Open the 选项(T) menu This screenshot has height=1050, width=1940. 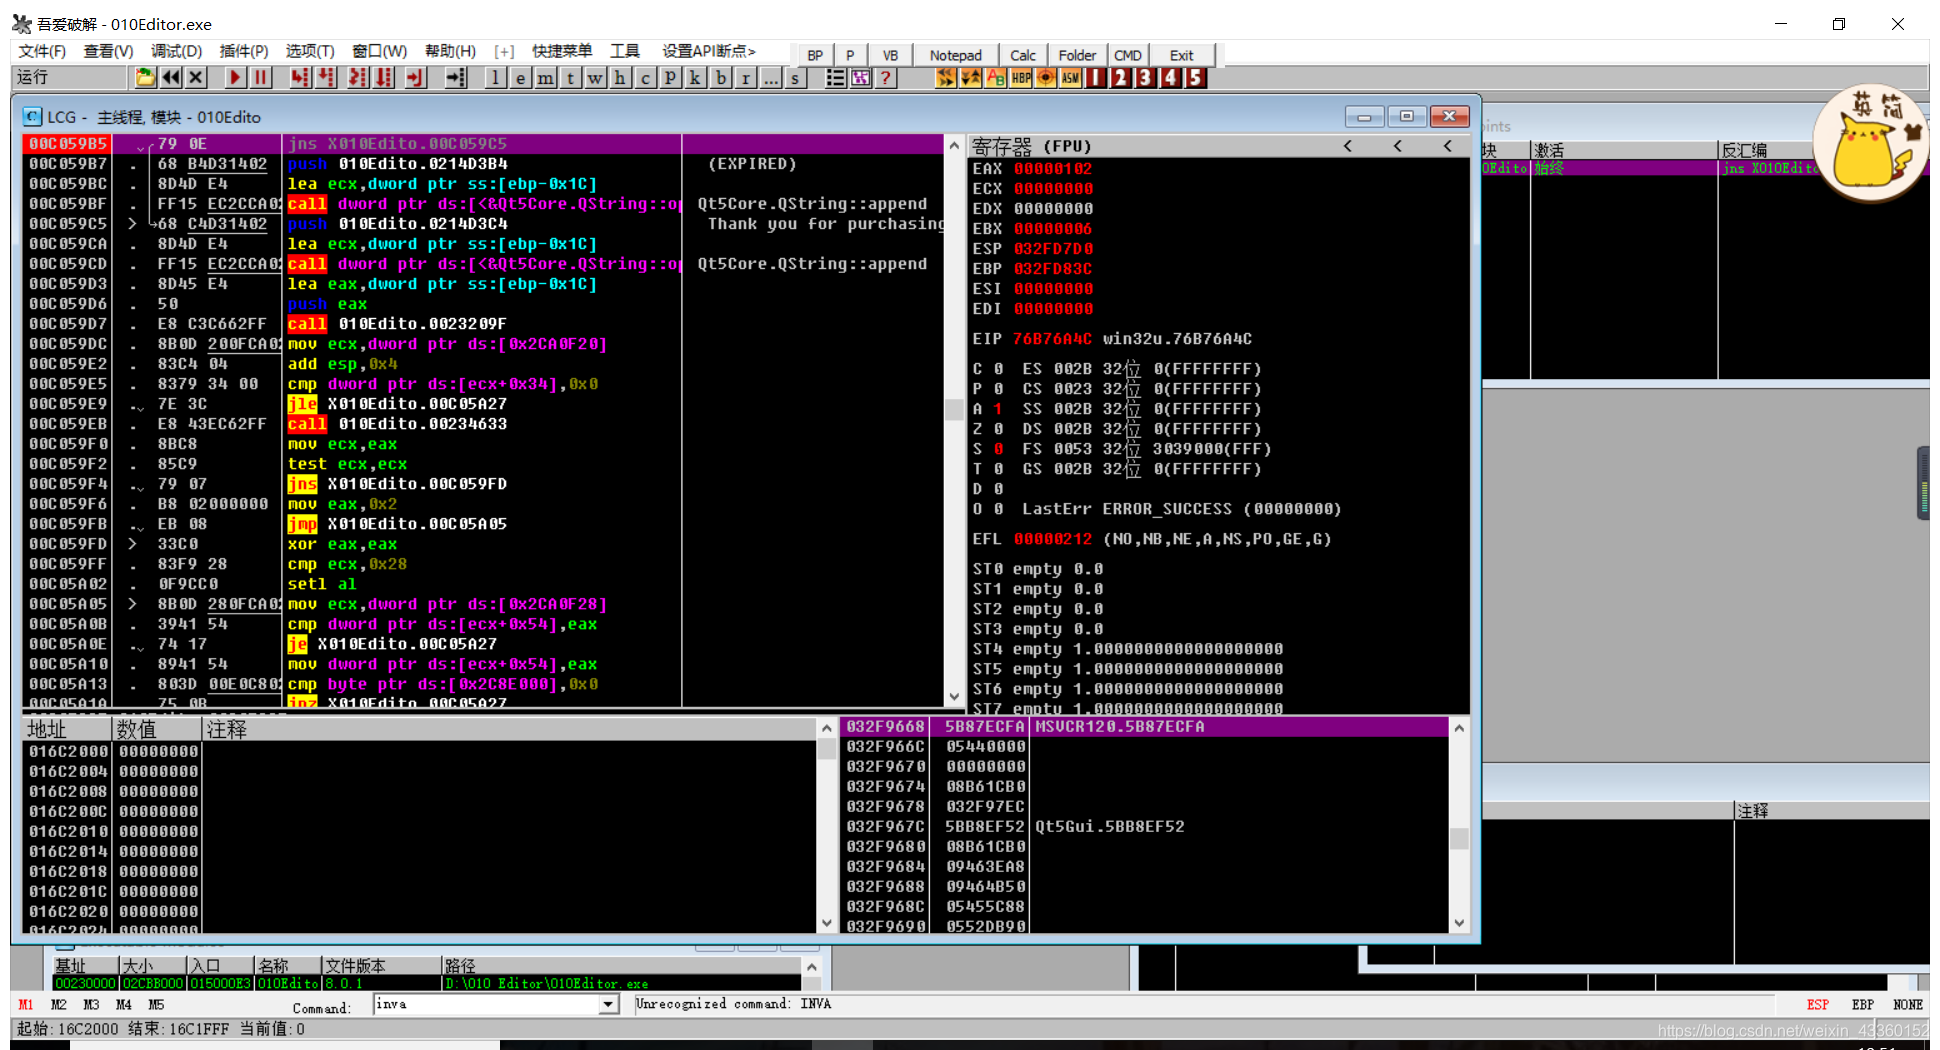tap(310, 51)
